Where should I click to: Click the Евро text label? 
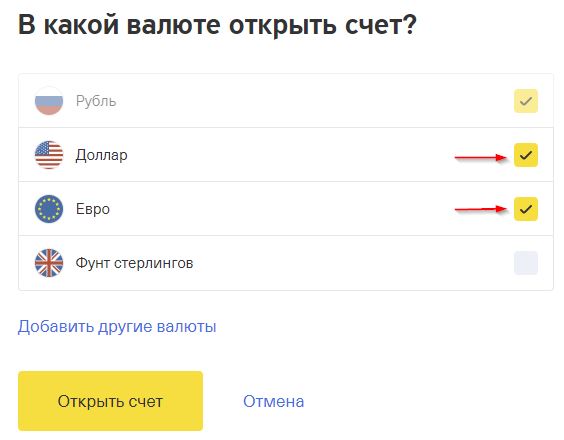pos(93,209)
